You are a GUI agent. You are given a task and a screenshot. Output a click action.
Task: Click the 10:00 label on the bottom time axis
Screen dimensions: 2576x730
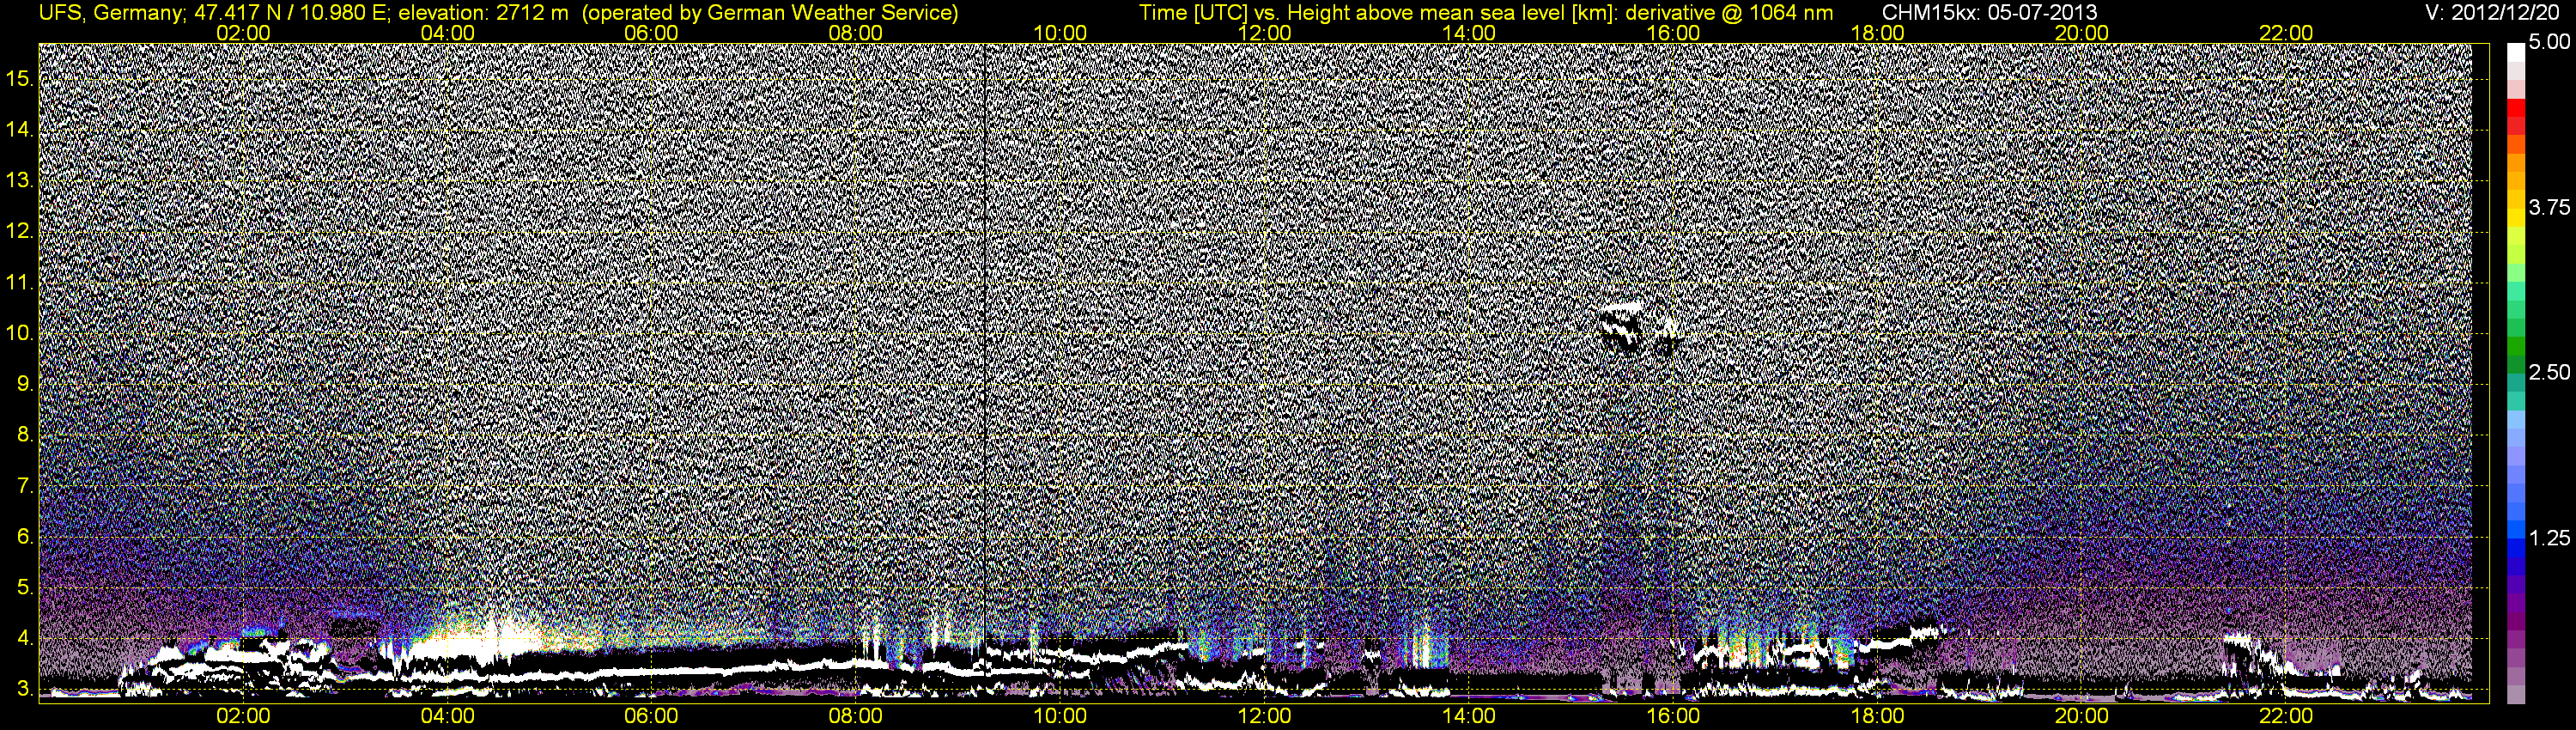click(x=1060, y=716)
